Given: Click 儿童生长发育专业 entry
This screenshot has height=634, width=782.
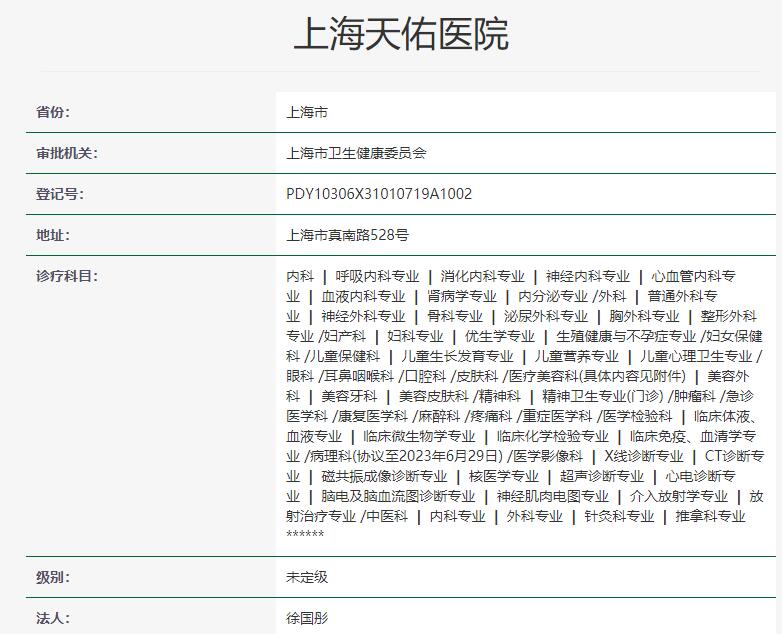Looking at the screenshot, I should (457, 356).
